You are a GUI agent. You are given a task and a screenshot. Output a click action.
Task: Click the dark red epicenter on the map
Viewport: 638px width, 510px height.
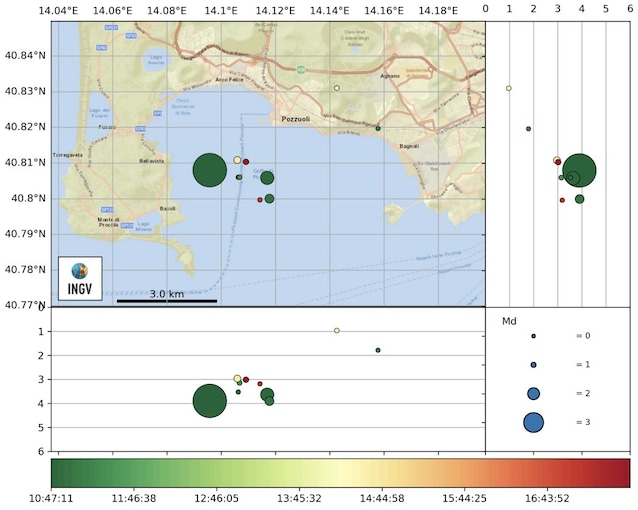click(246, 162)
